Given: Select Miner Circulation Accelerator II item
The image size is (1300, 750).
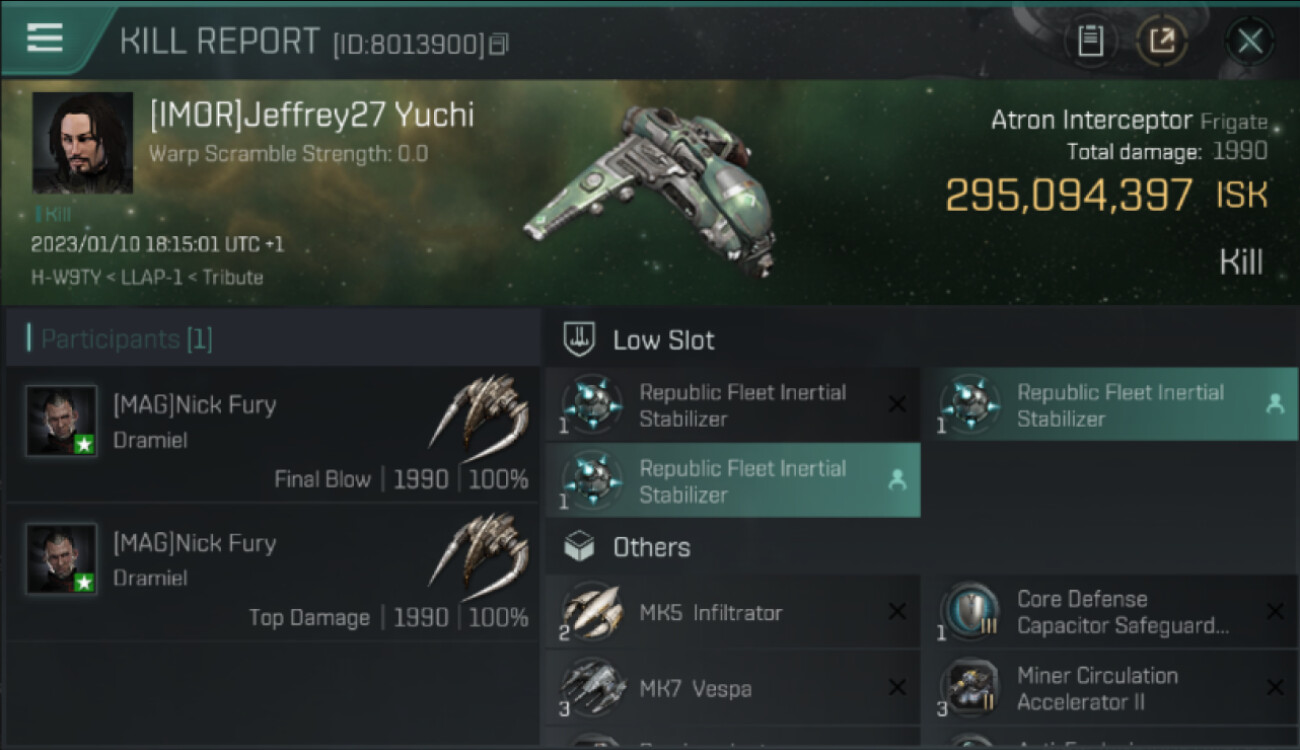Looking at the screenshot, I should [1109, 689].
